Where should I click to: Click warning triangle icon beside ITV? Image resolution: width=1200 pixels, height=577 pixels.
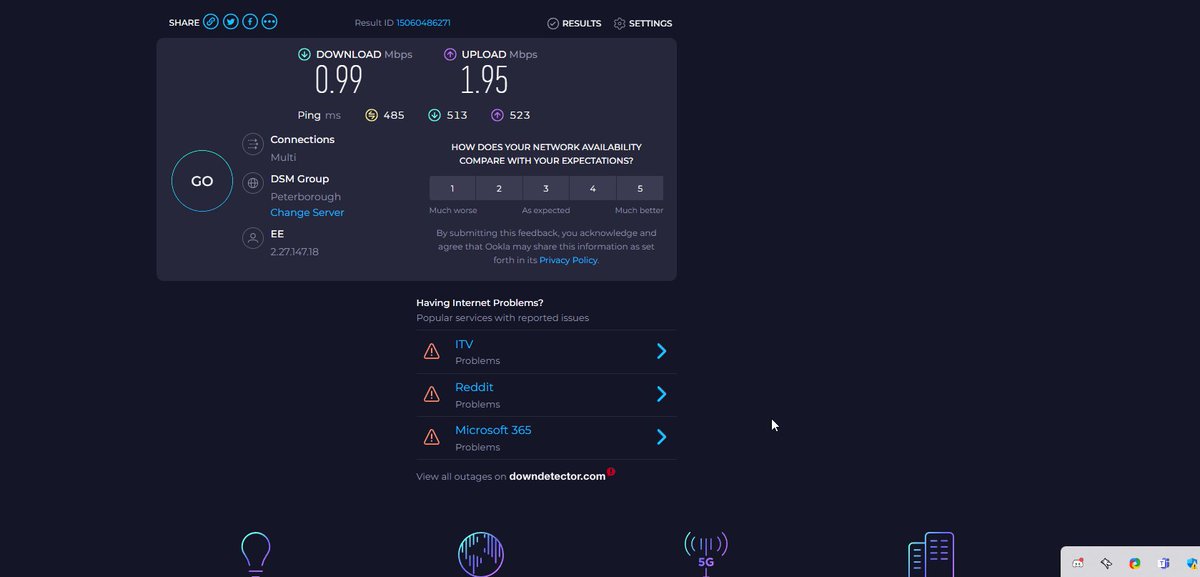[x=432, y=351]
